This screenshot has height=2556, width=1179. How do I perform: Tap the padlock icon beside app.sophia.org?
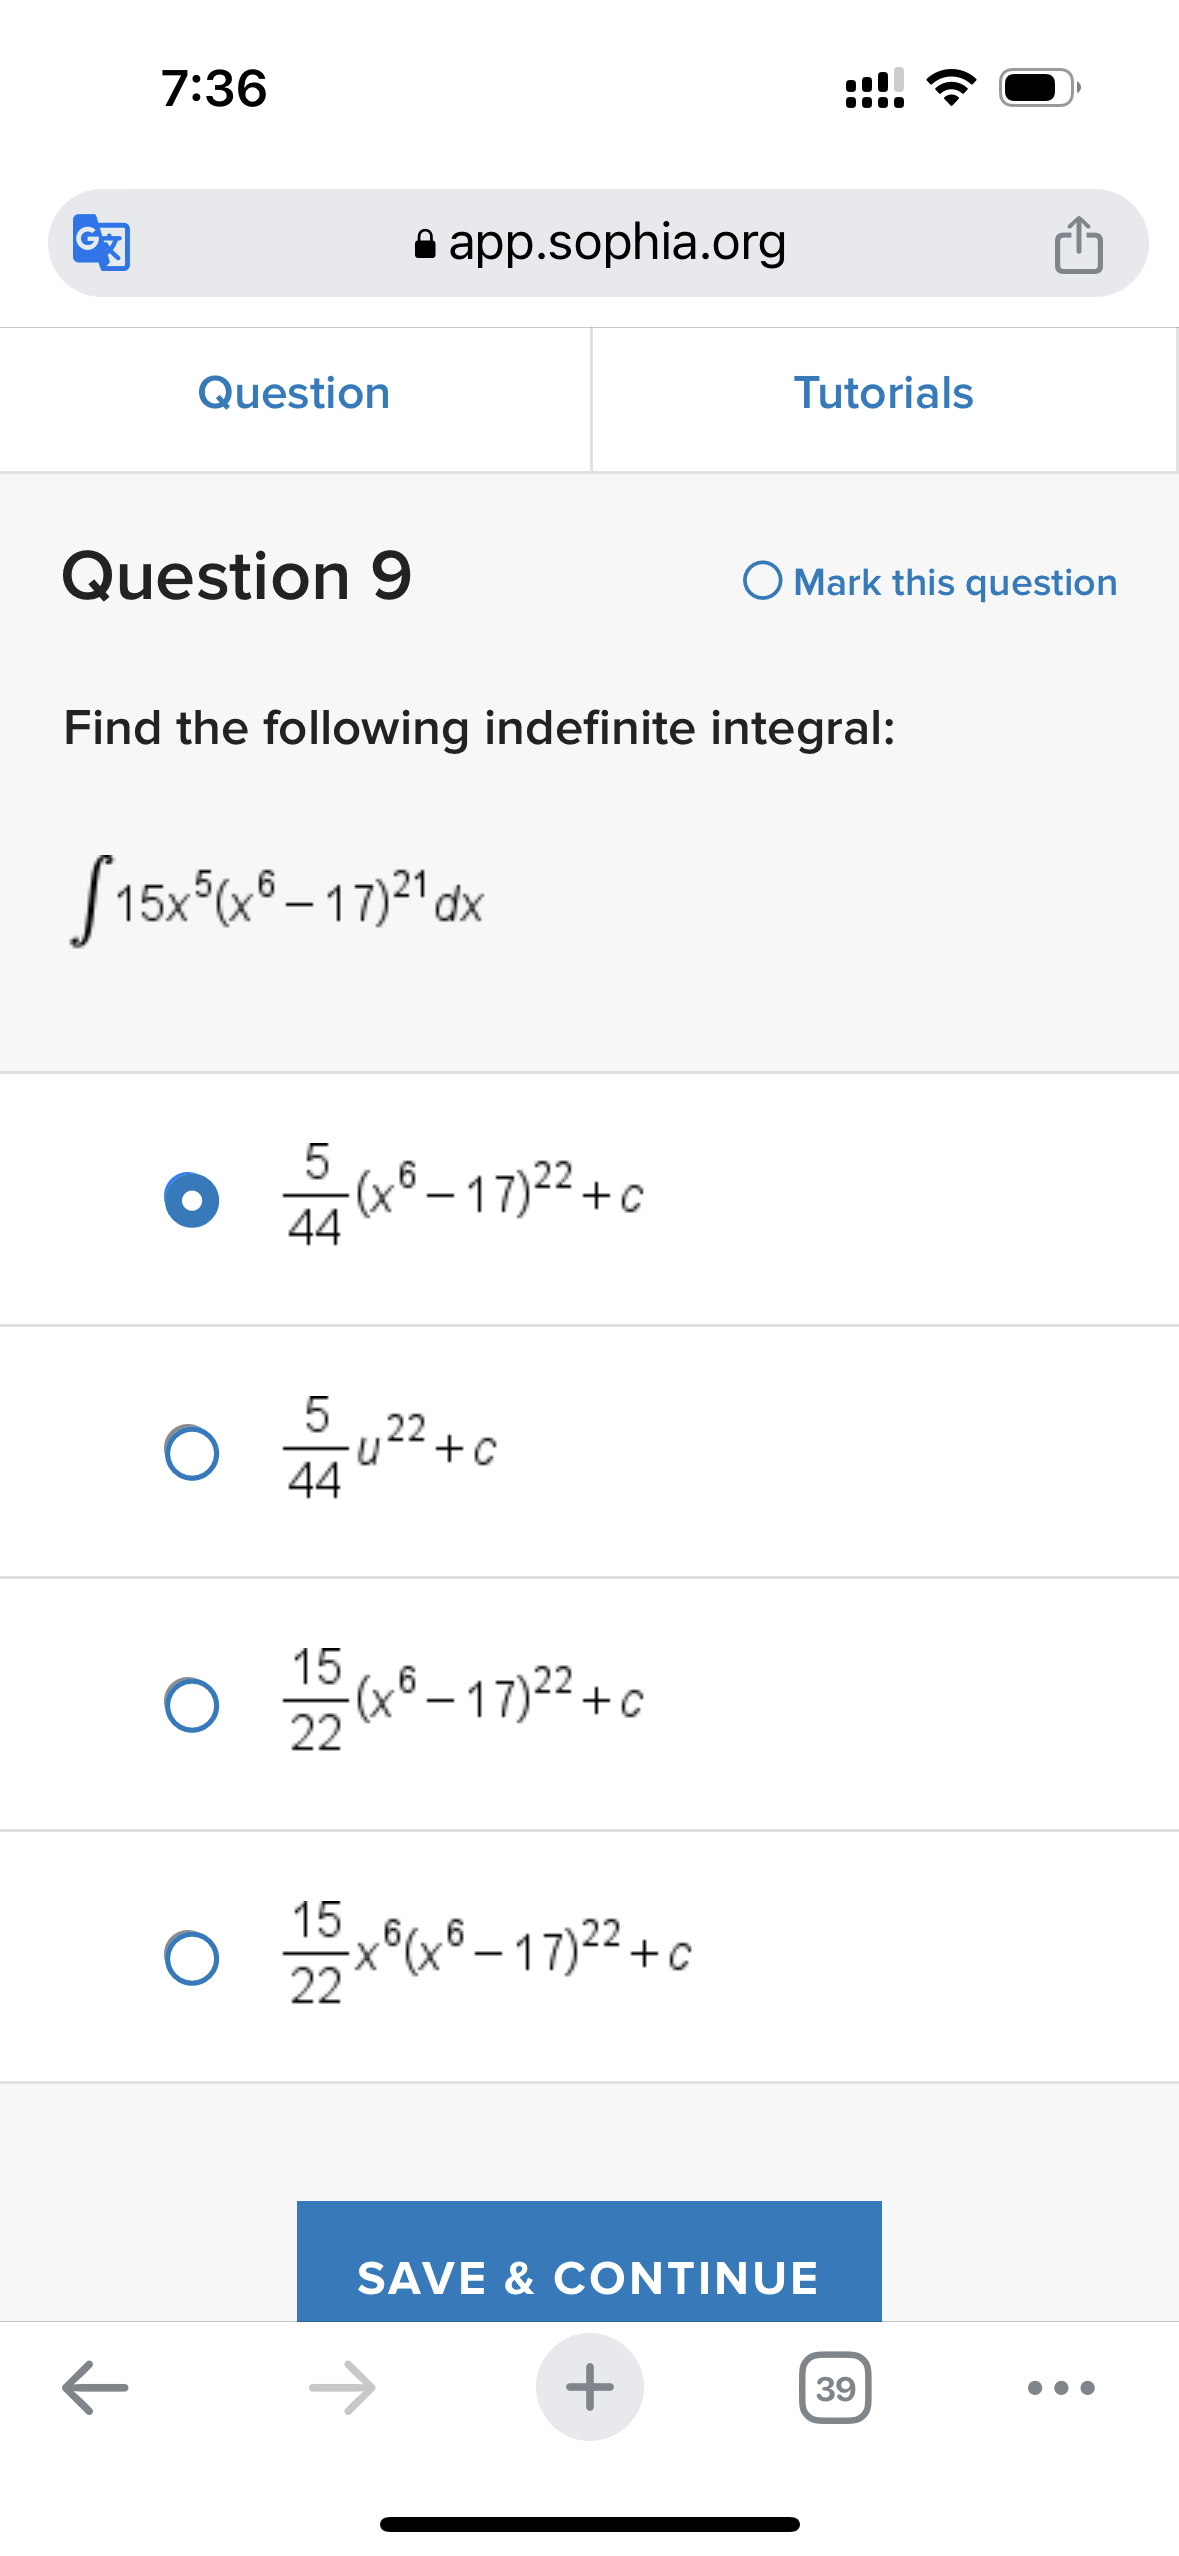[424, 243]
